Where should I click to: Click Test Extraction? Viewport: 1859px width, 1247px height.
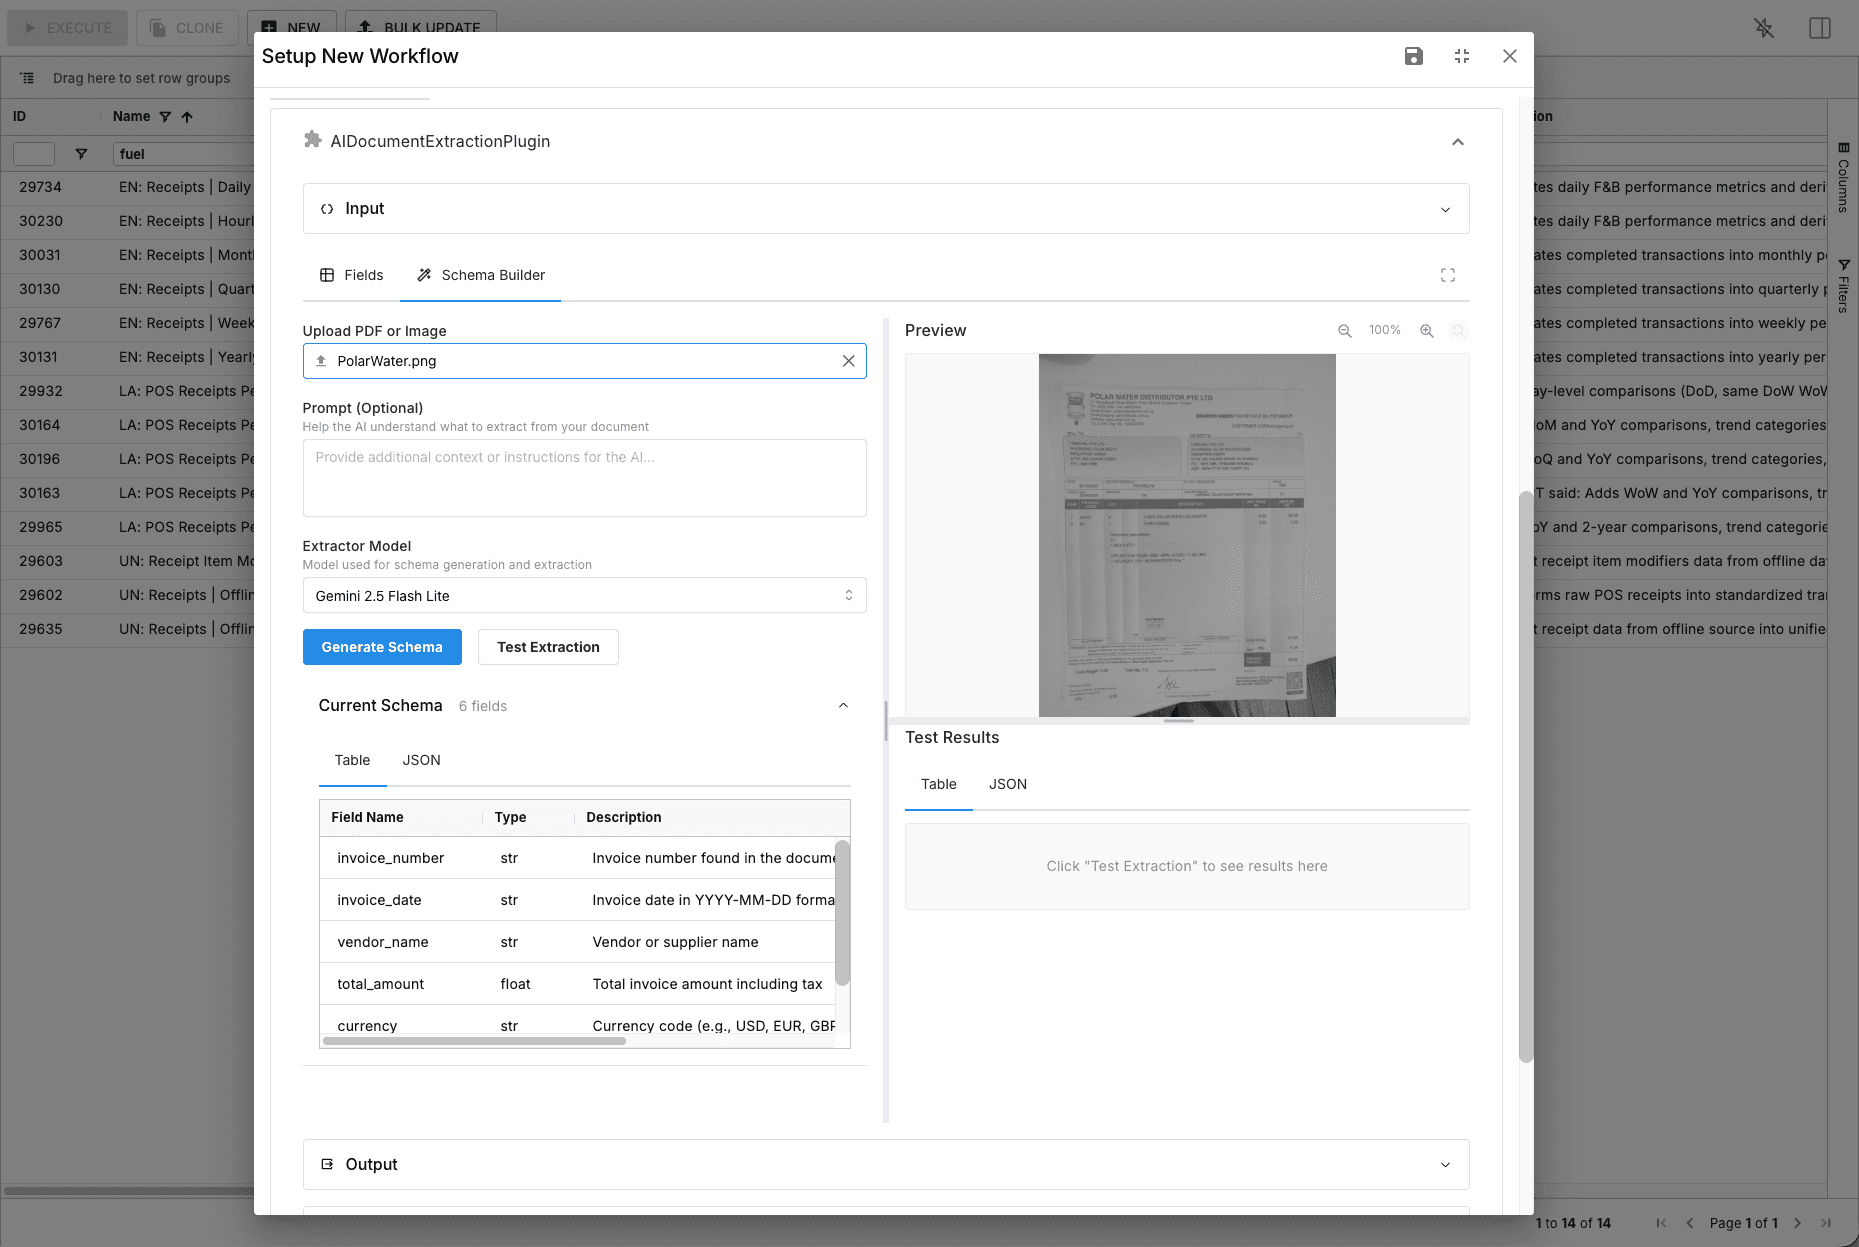tap(548, 647)
